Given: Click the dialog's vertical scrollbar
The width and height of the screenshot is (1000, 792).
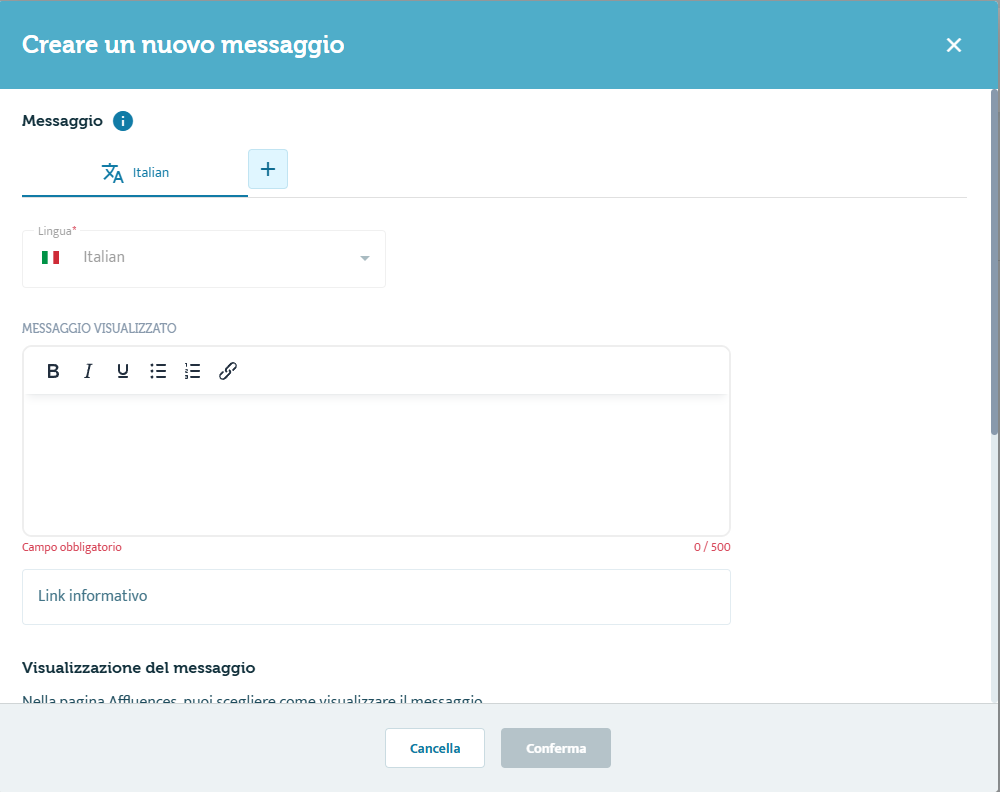Looking at the screenshot, I should point(994,262).
